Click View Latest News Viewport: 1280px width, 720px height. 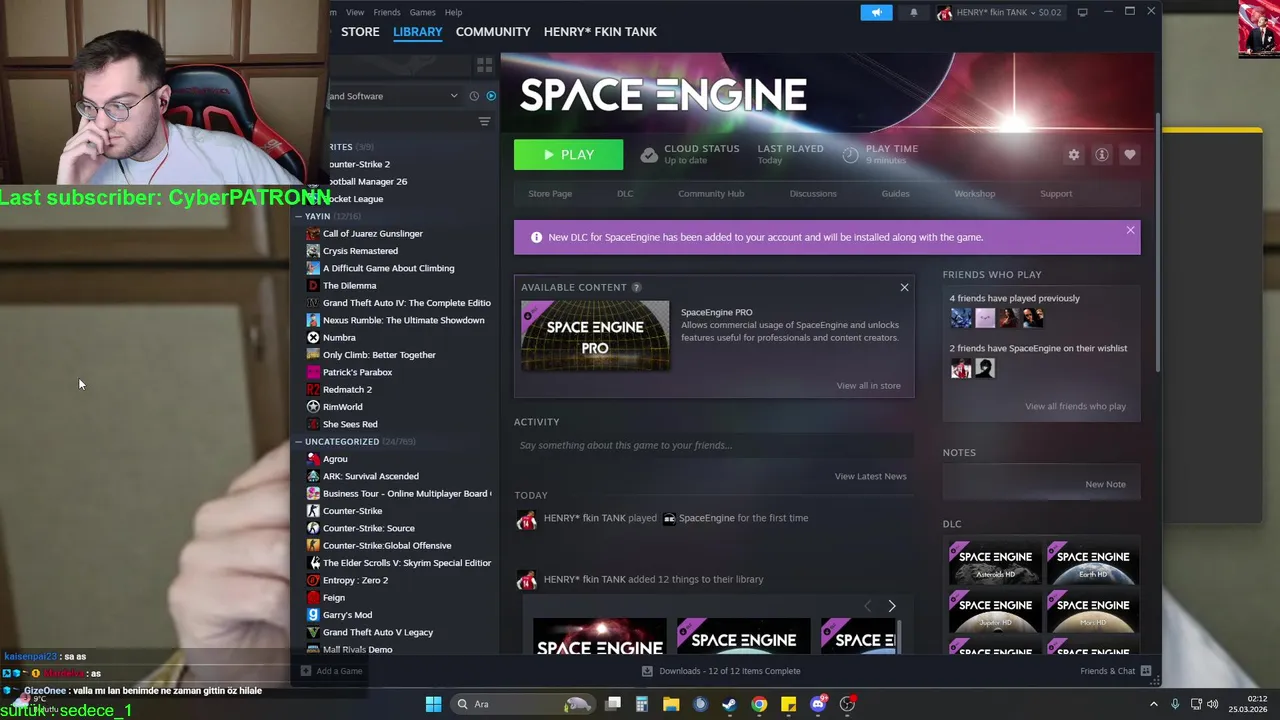point(870,476)
